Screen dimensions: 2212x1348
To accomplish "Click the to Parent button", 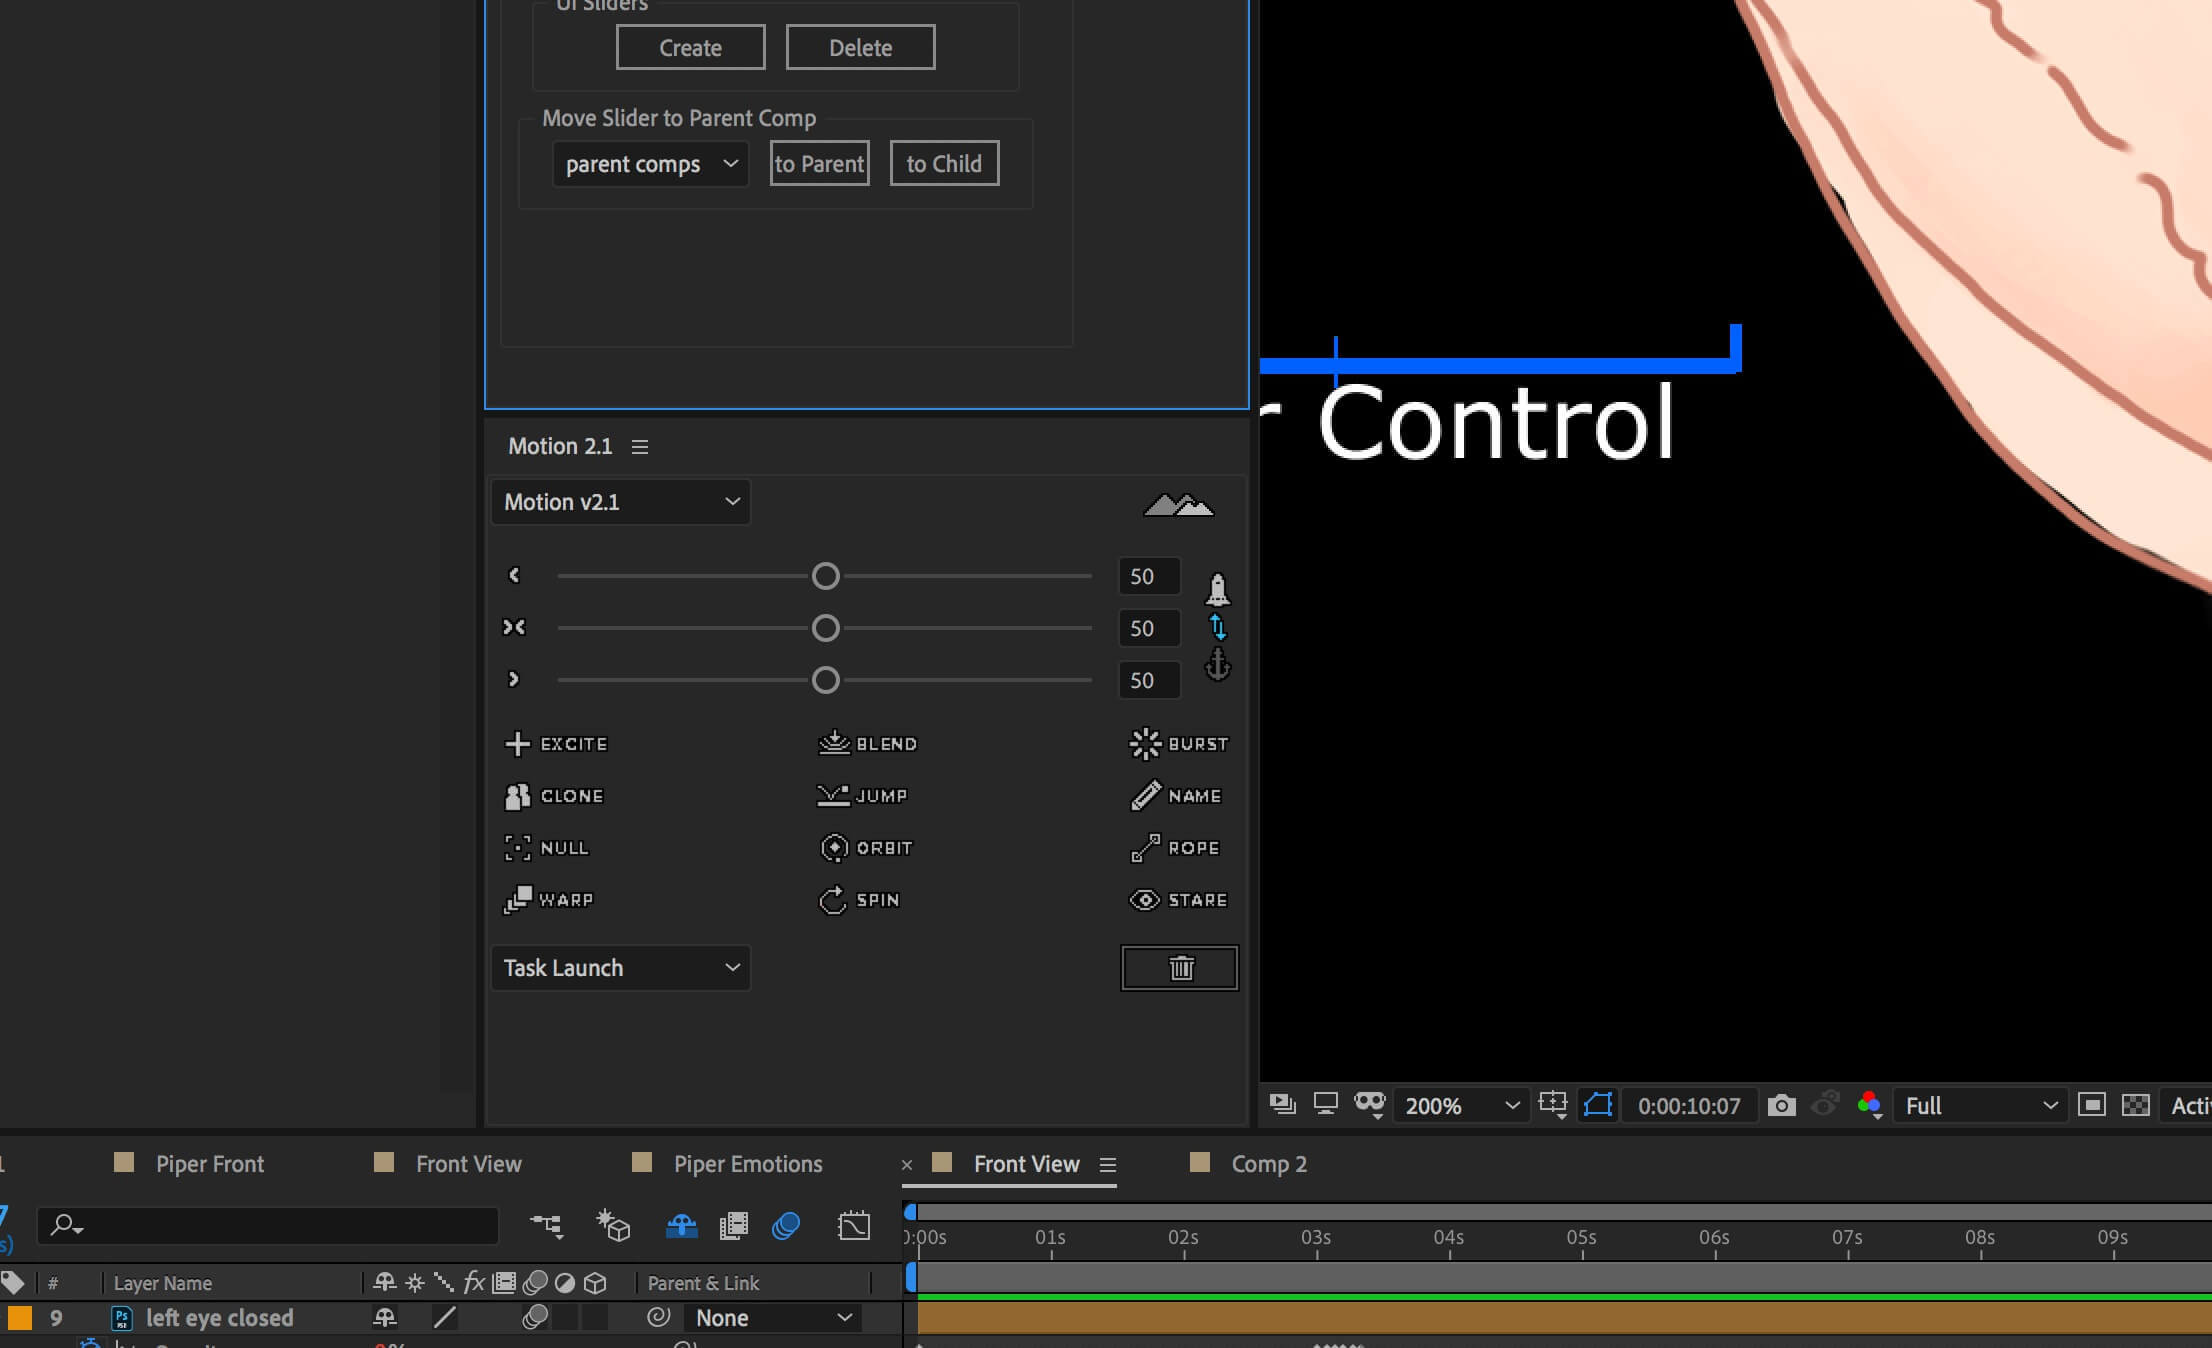I will [819, 164].
